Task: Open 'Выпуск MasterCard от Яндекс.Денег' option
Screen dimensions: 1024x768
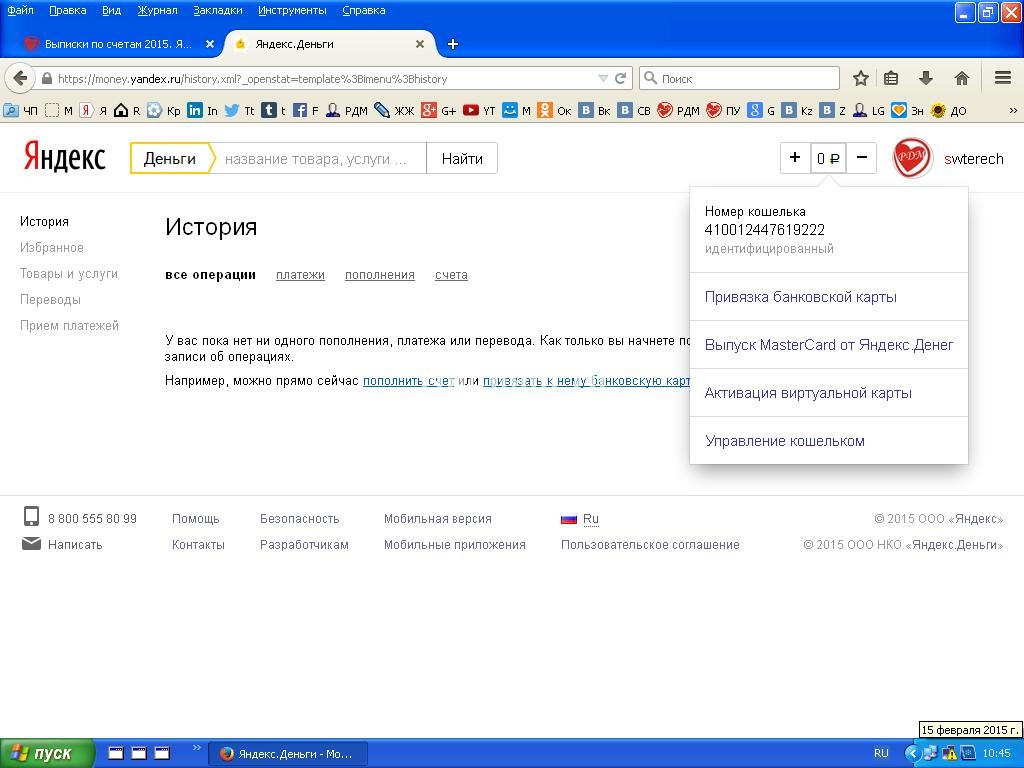Action: [x=829, y=344]
